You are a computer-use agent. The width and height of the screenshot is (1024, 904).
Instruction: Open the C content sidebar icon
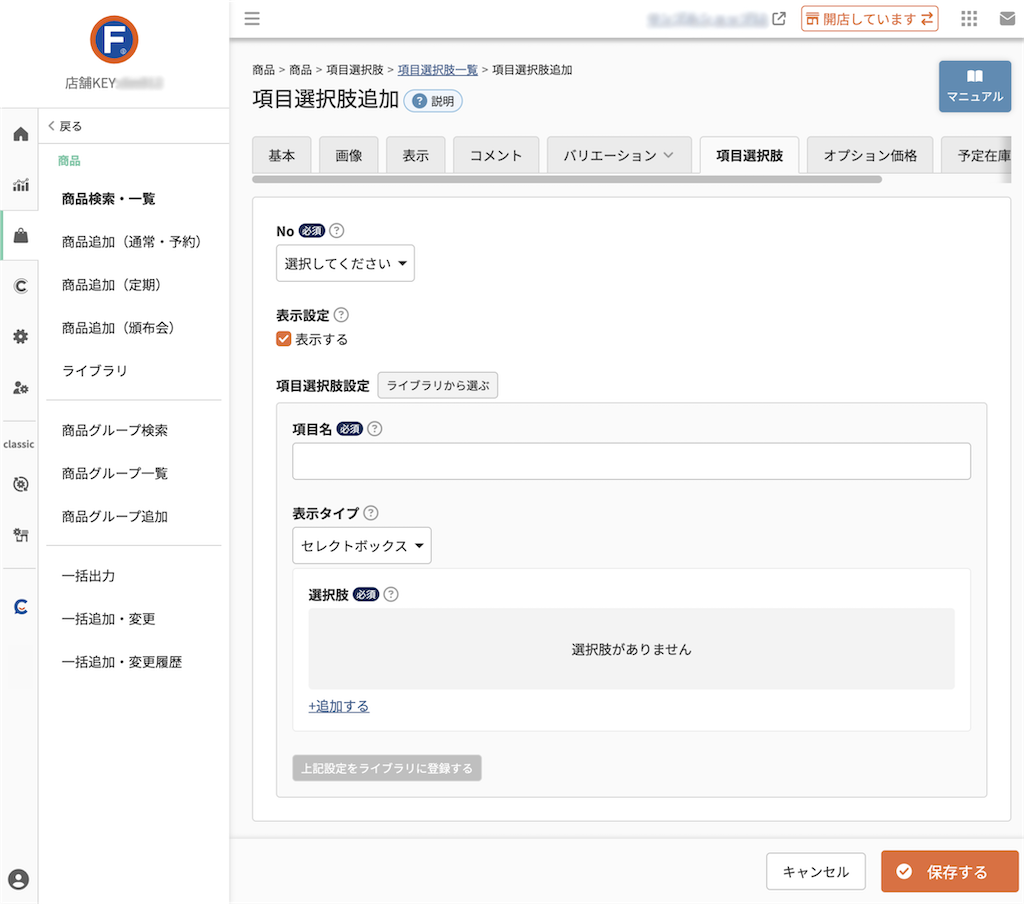(x=21, y=286)
